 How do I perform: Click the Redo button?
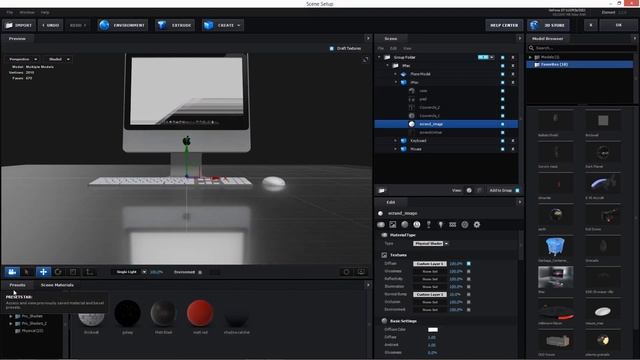(x=78, y=25)
